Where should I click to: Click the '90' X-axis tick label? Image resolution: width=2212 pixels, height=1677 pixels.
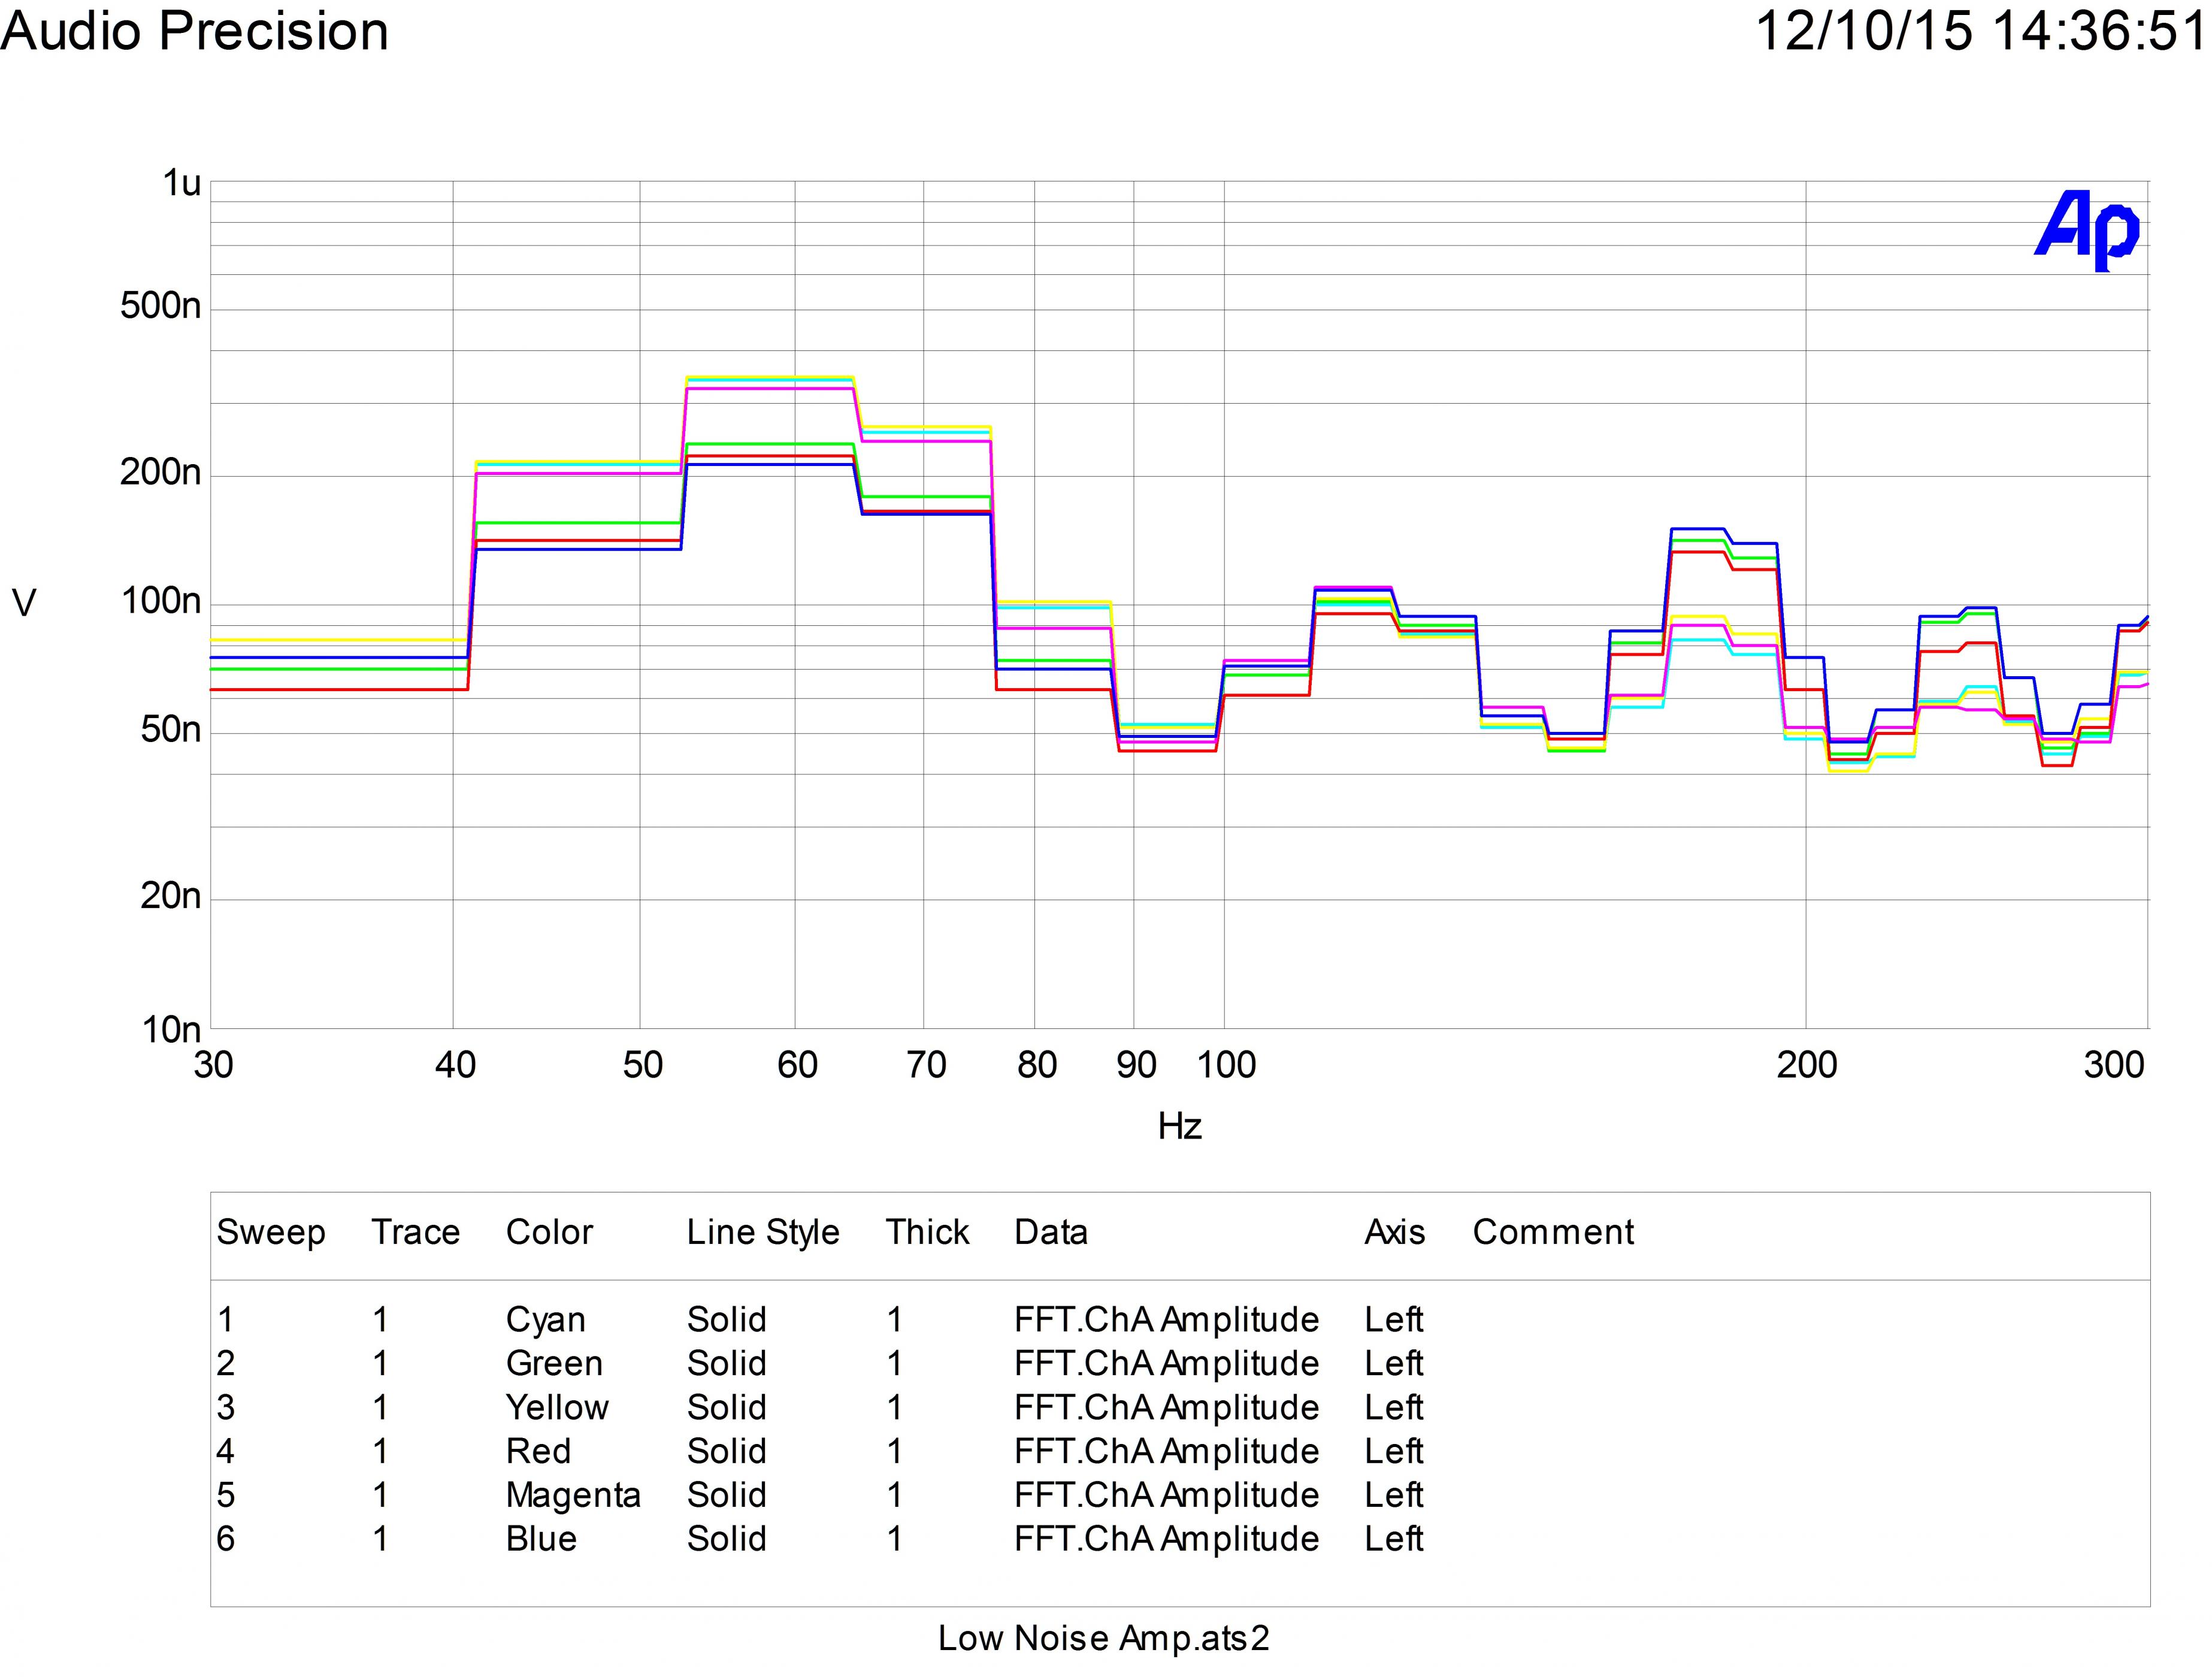pyautogui.click(x=1137, y=1066)
